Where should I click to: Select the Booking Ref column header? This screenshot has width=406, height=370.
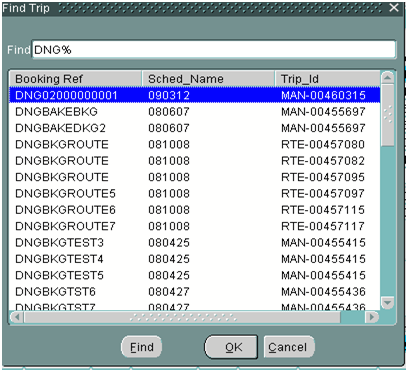pos(75,79)
